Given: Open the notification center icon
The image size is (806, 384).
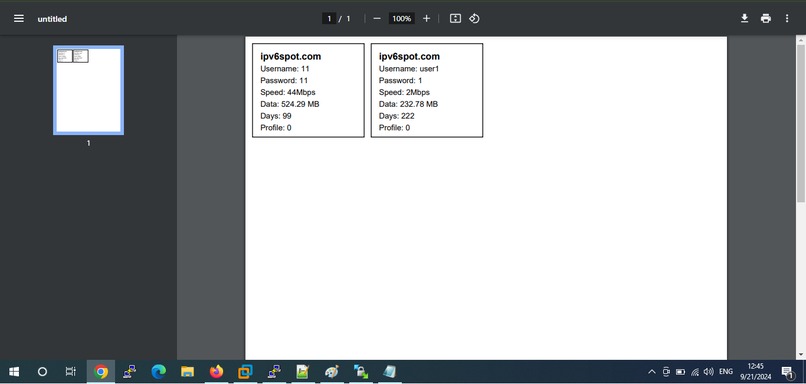Looking at the screenshot, I should [x=787, y=371].
